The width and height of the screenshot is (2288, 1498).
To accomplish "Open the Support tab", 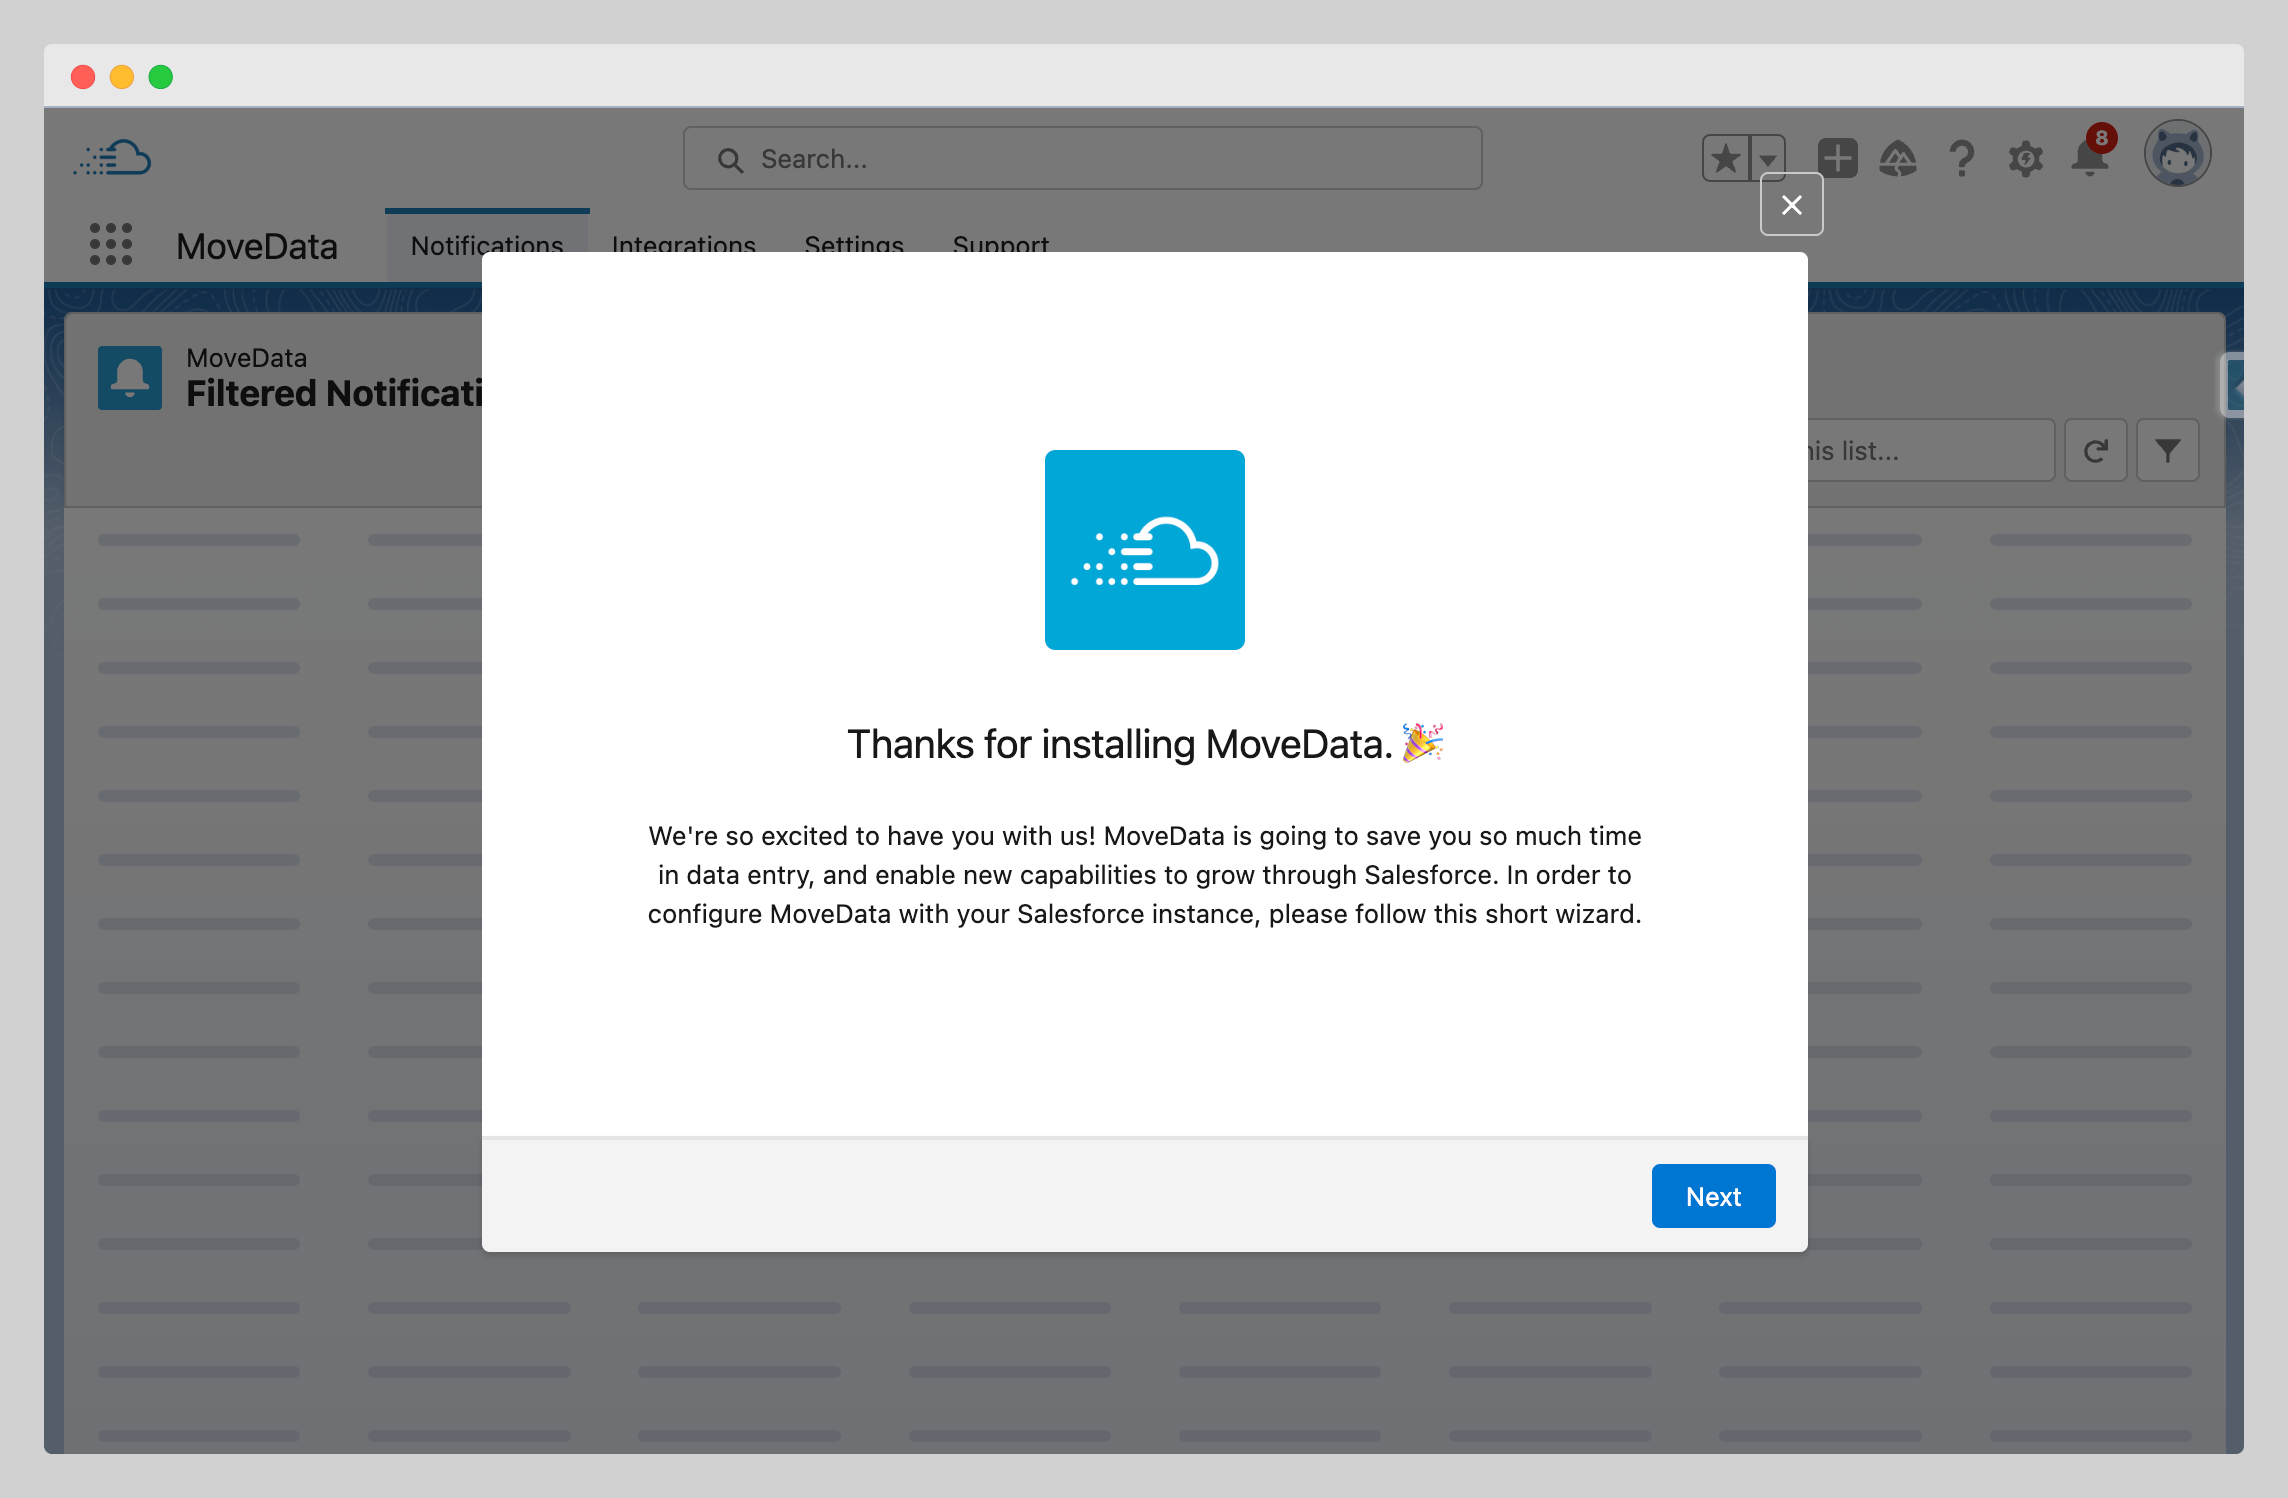I will click(x=1000, y=240).
